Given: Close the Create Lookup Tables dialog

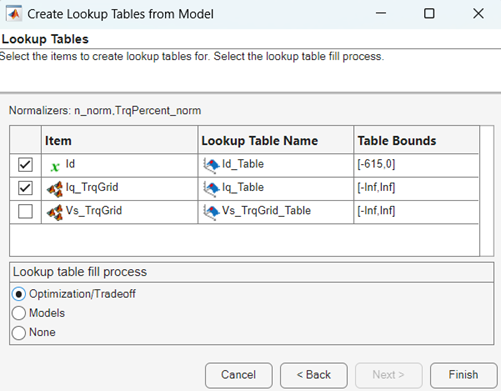Looking at the screenshot, I should [478, 14].
